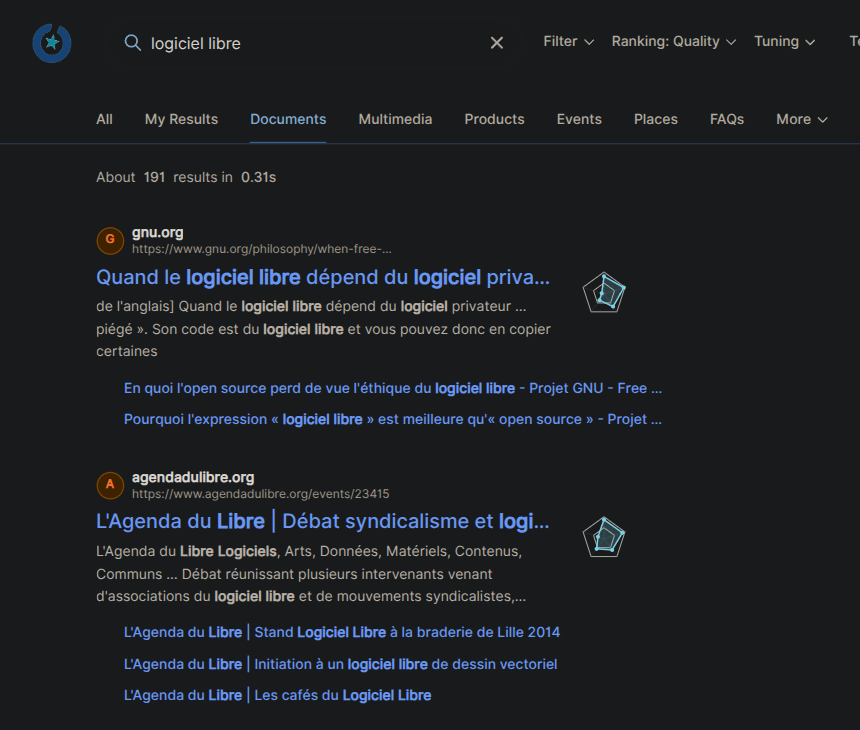This screenshot has height=730, width=860.
Task: Open 'Pourquoi l'expression « logiciel libre »' sublink
Action: [393, 419]
